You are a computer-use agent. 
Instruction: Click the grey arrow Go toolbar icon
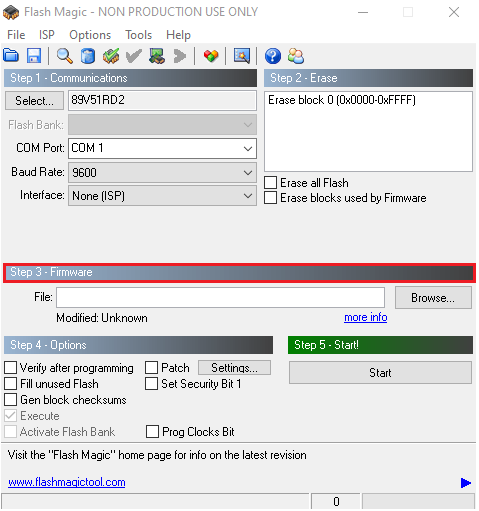click(180, 56)
